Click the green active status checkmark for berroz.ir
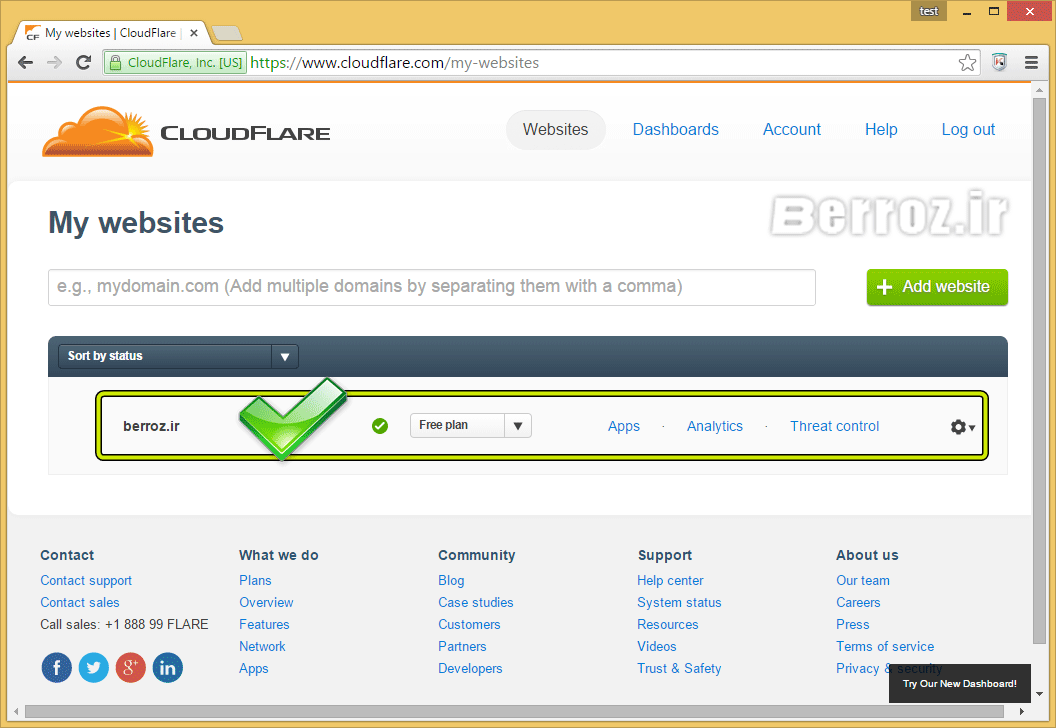This screenshot has width=1056, height=728. pyautogui.click(x=380, y=426)
